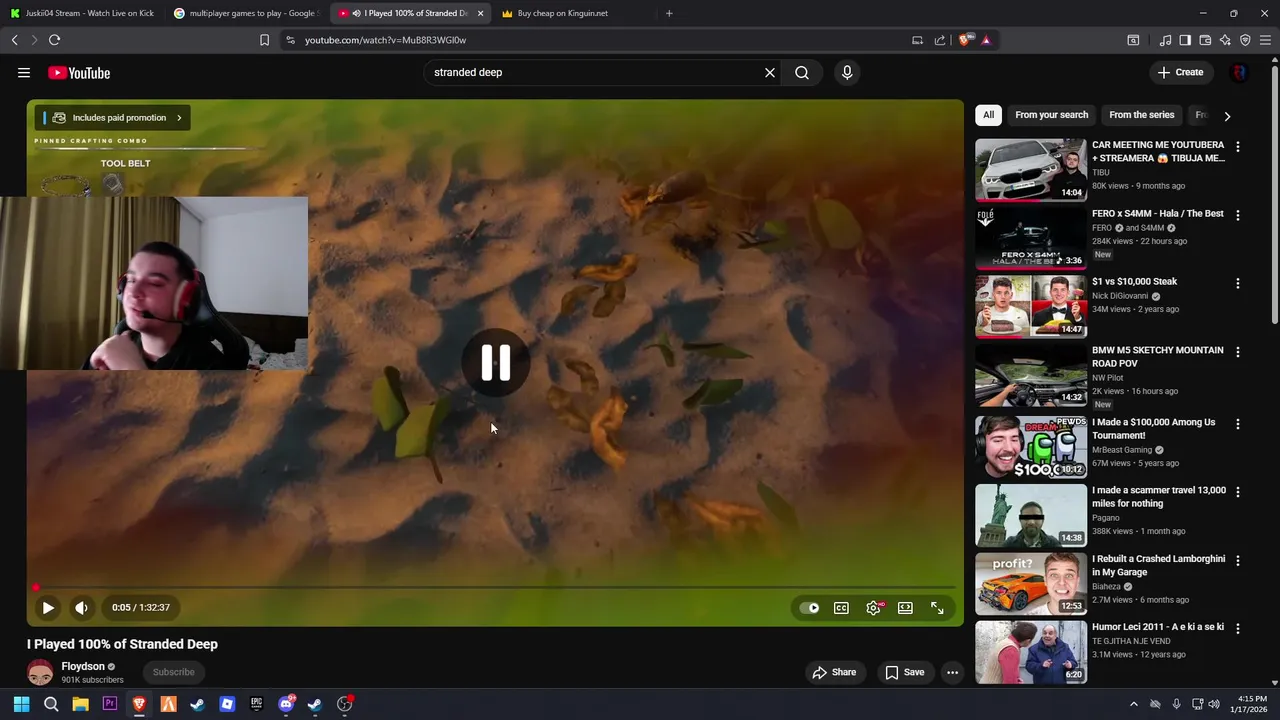Toggle the Autoplay switch in the player
This screenshot has height=720, width=1280.
coord(809,608)
